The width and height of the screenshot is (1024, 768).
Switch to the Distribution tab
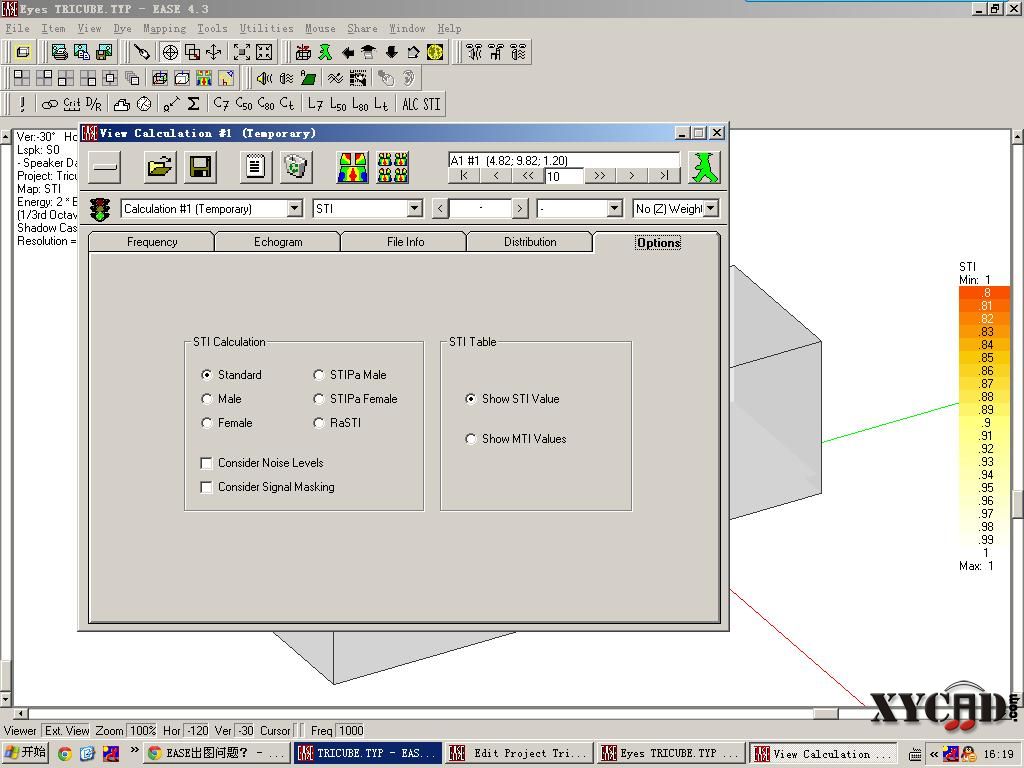pos(530,242)
